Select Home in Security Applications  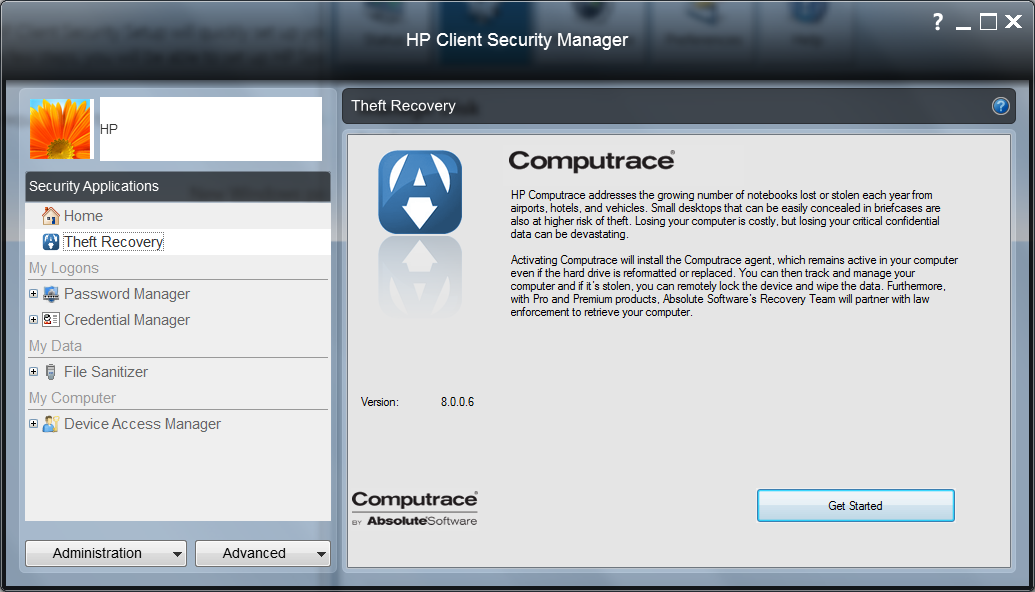click(x=83, y=216)
